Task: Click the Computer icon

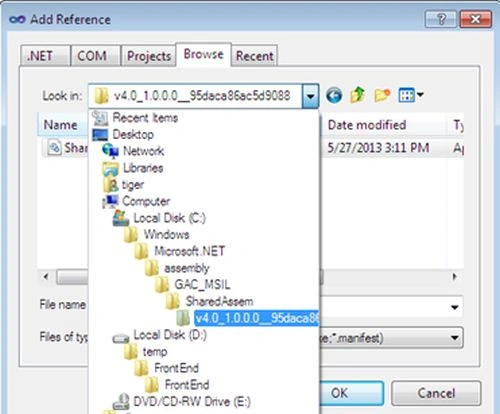Action: pos(111,201)
